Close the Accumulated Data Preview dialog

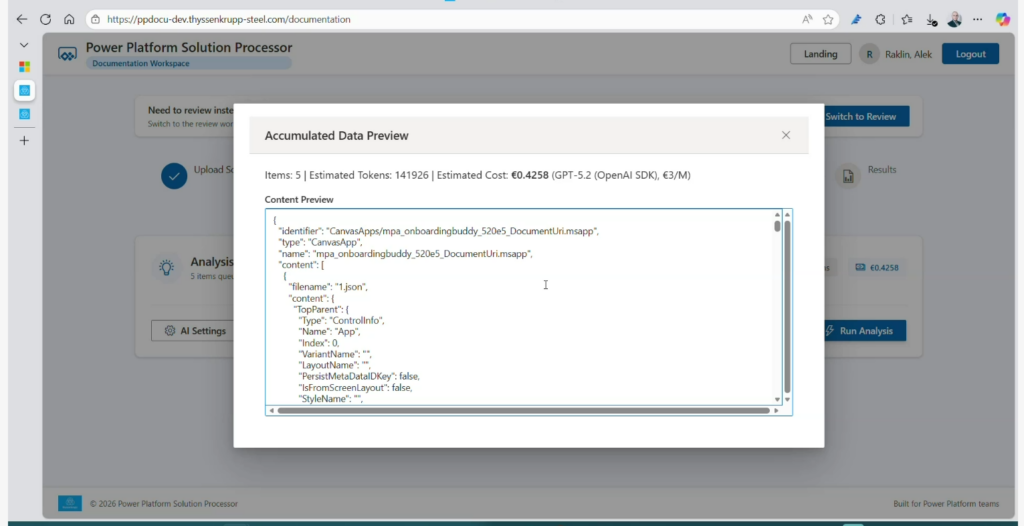click(786, 135)
